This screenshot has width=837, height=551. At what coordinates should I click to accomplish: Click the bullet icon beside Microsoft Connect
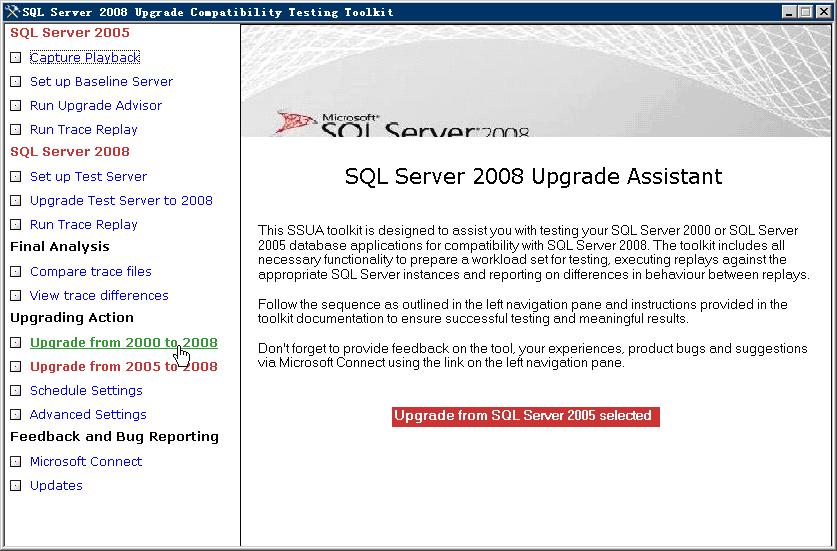tap(16, 462)
